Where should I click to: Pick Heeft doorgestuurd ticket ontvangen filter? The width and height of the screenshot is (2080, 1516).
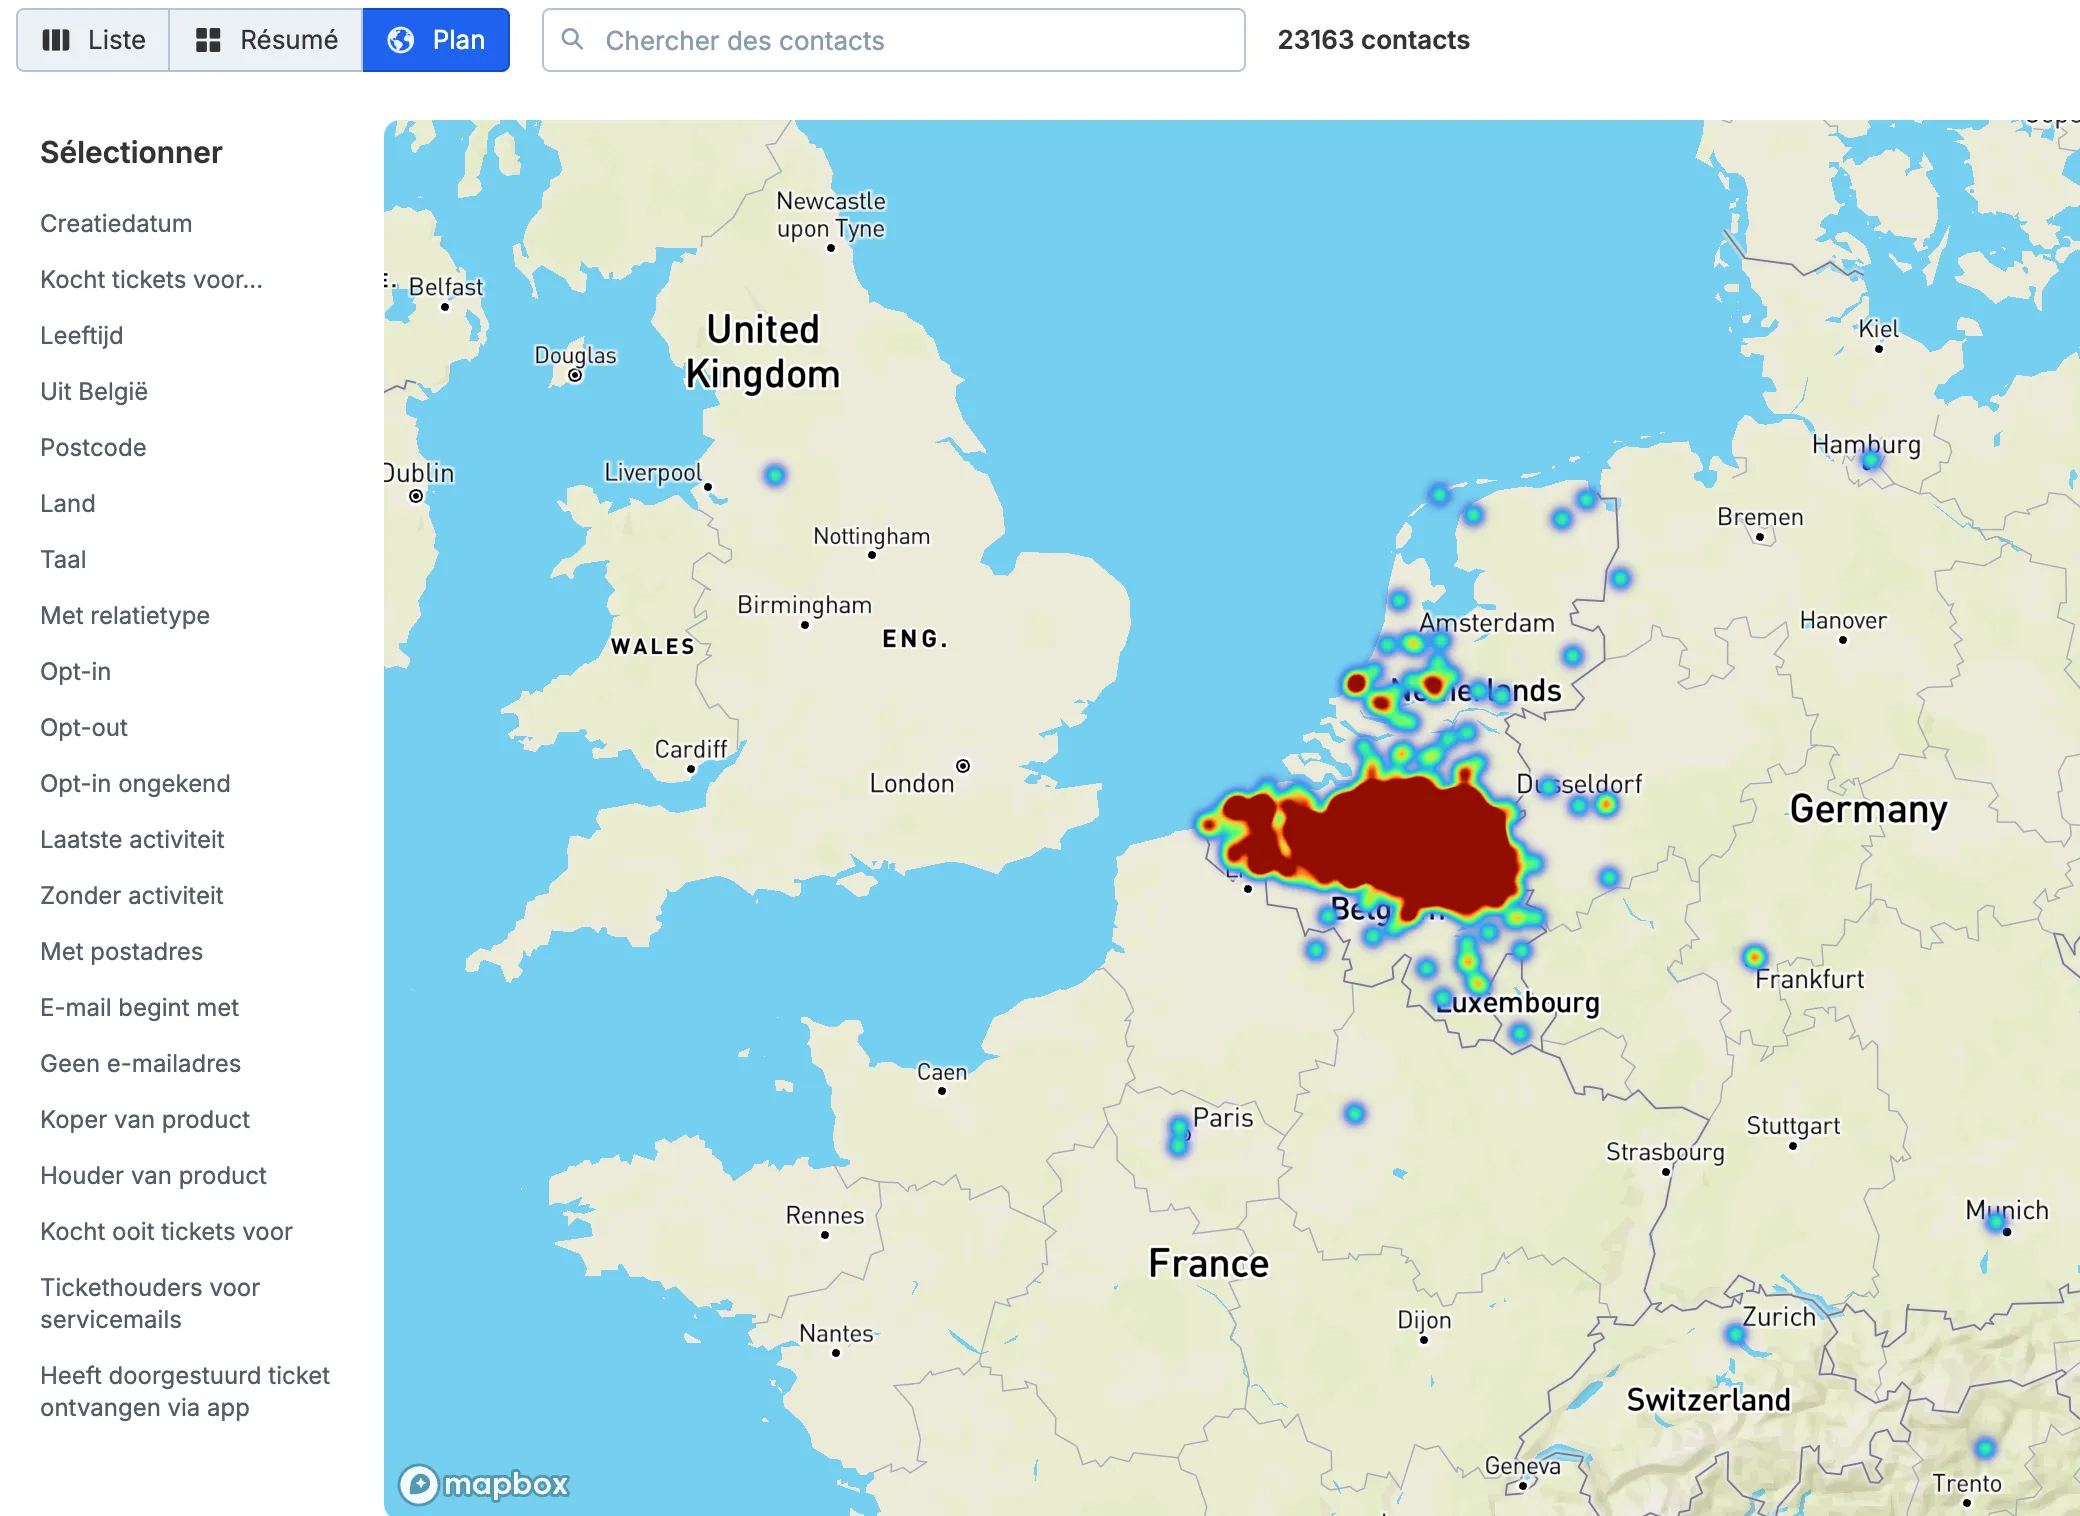[x=185, y=1391]
